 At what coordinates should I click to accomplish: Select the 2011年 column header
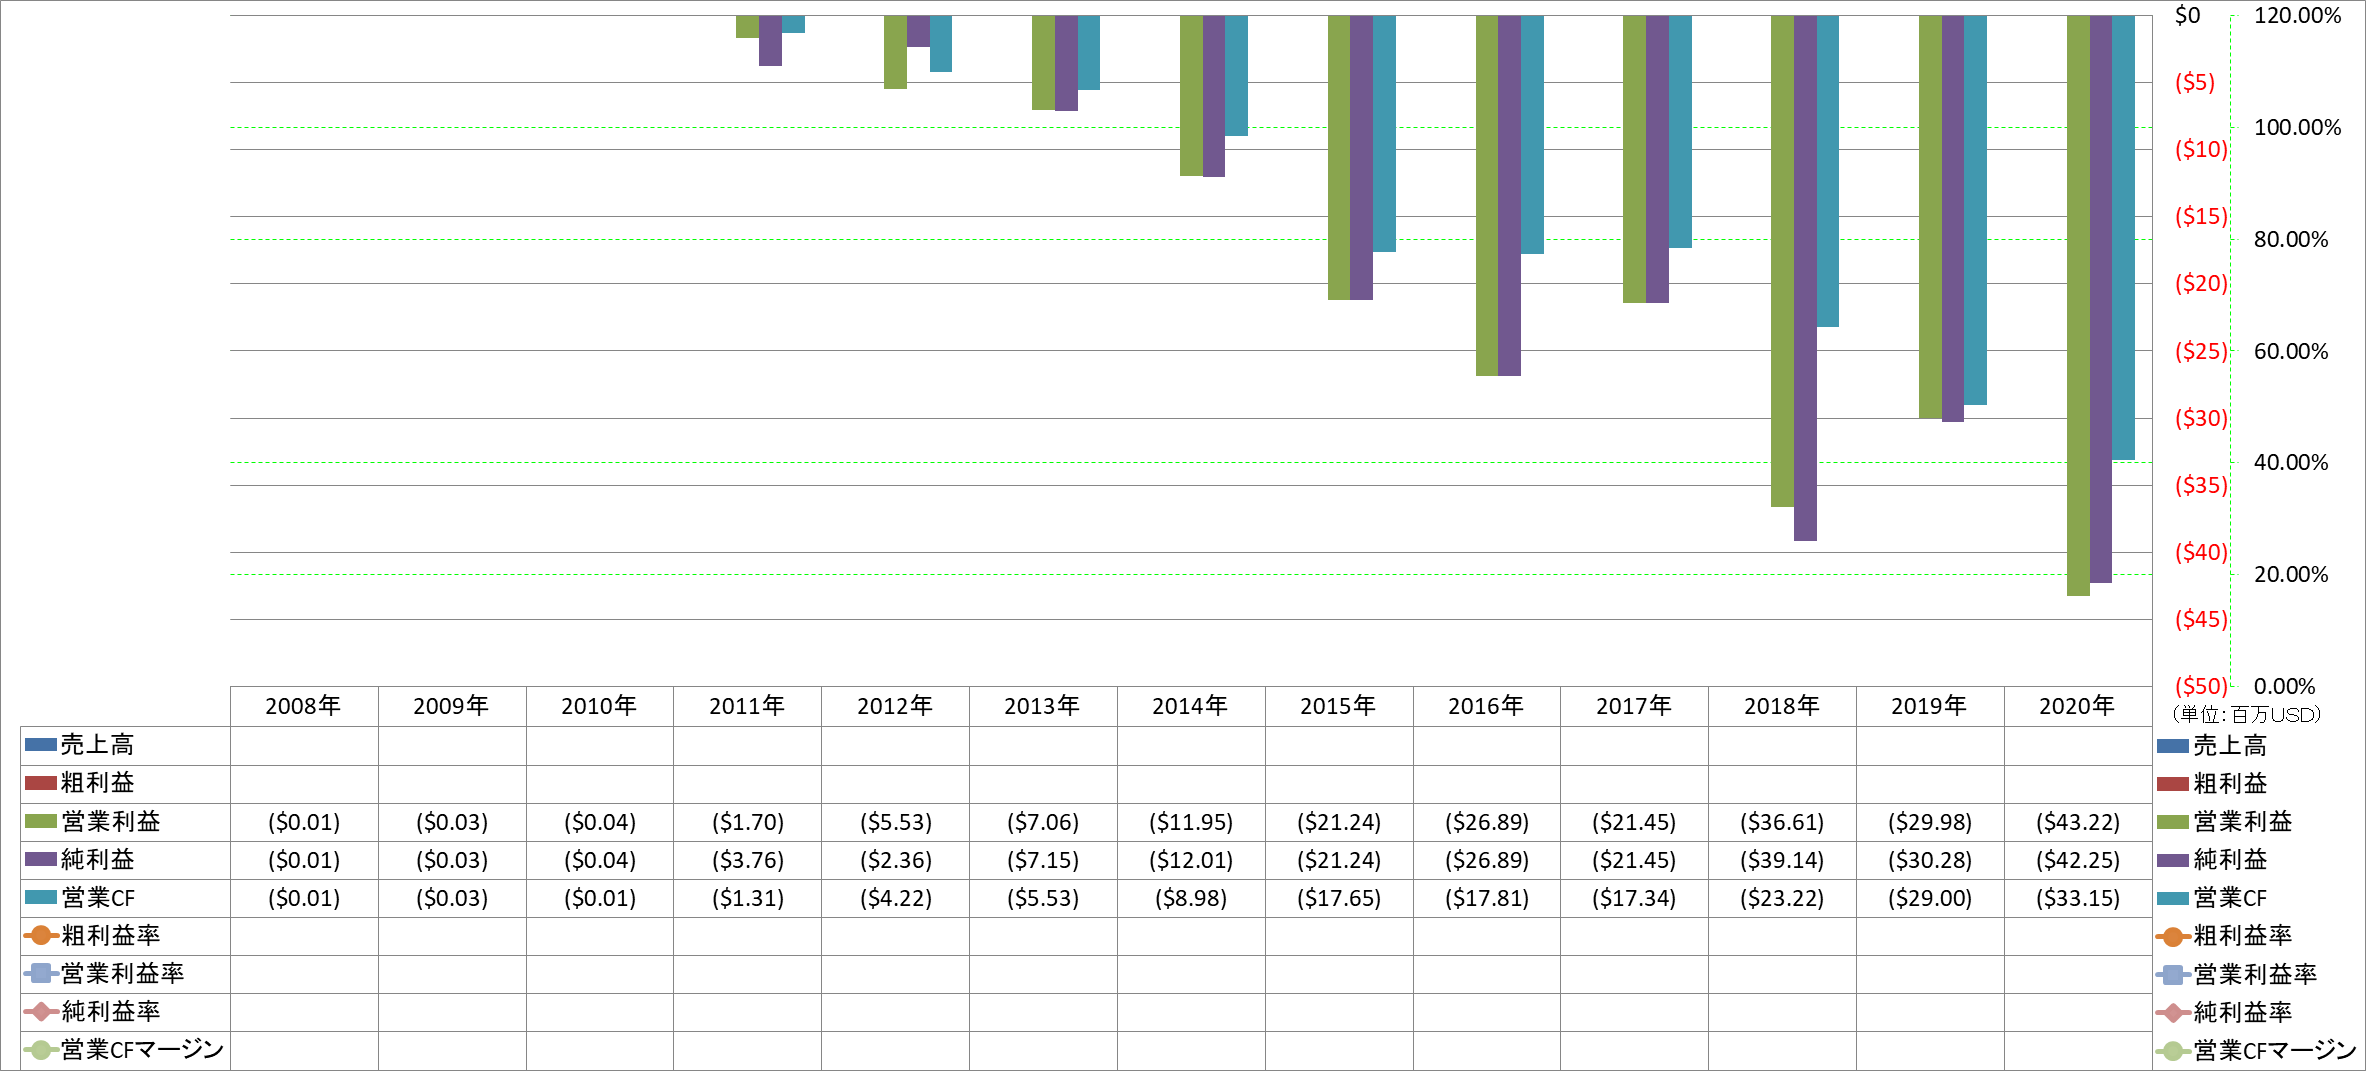(x=747, y=706)
